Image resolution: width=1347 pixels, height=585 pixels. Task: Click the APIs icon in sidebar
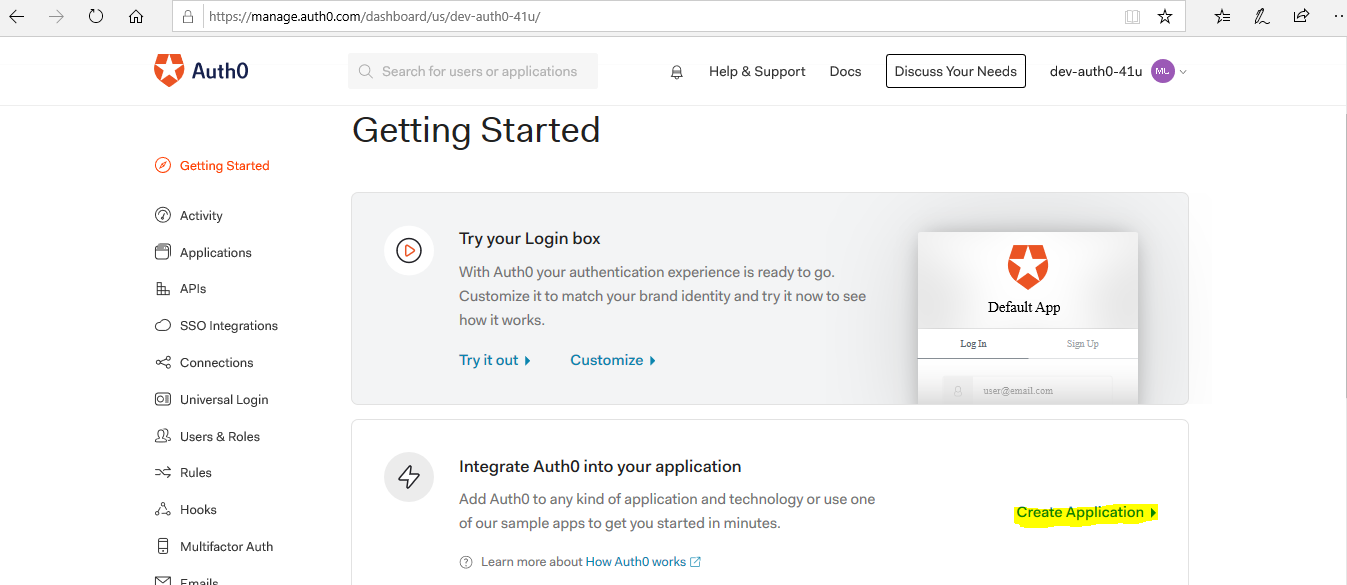[163, 289]
